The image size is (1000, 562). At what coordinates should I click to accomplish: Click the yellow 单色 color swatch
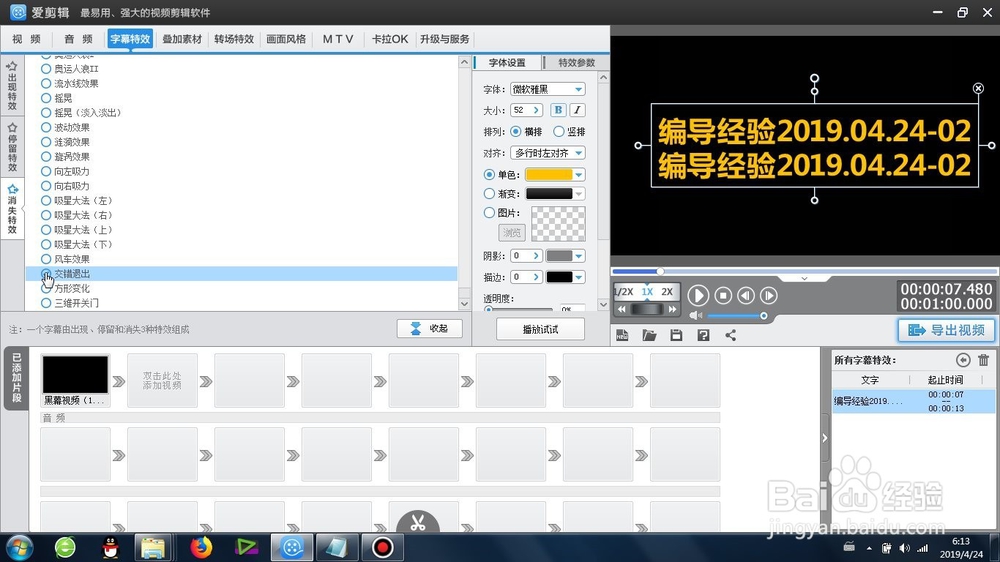point(548,175)
